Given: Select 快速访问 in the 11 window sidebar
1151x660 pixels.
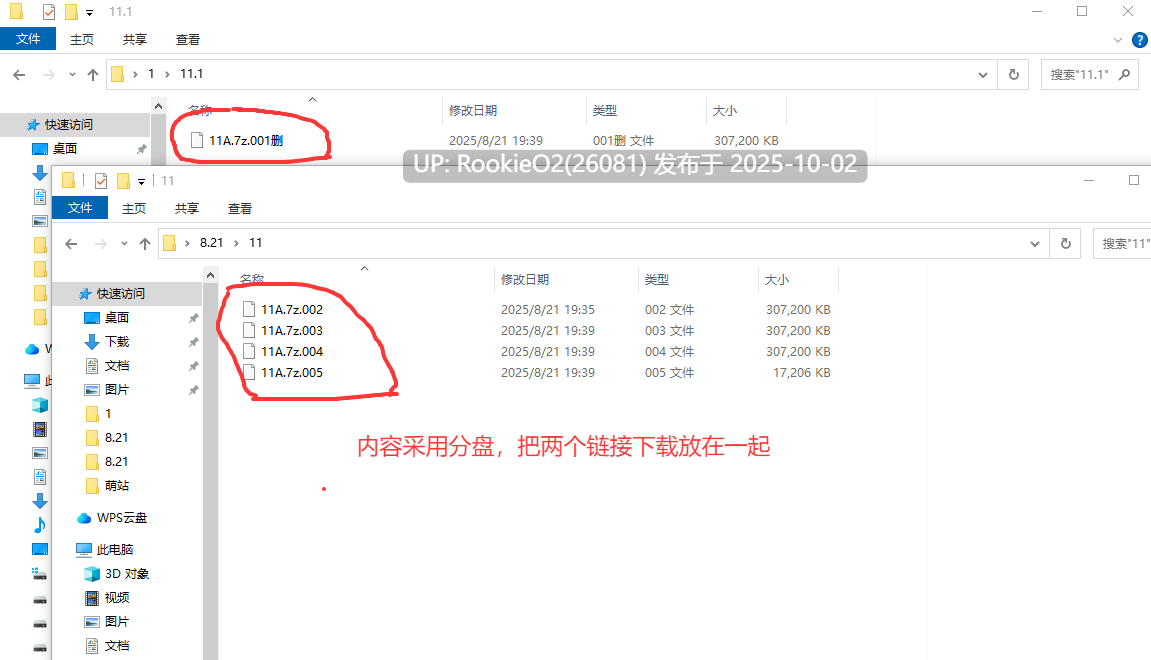Looking at the screenshot, I should [120, 294].
